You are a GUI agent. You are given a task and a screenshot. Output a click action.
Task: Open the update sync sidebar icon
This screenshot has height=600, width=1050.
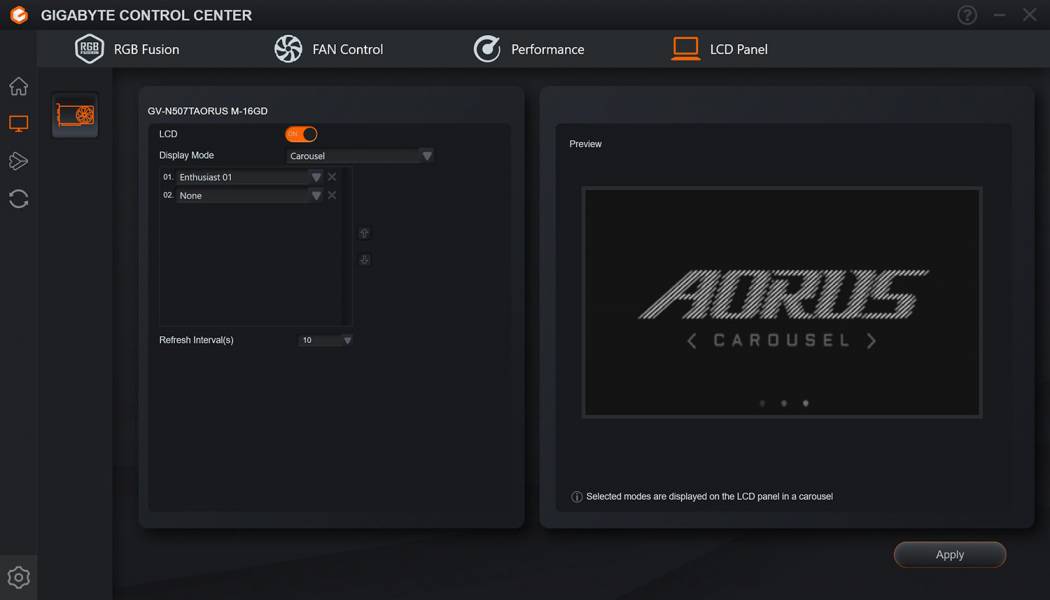[19, 199]
